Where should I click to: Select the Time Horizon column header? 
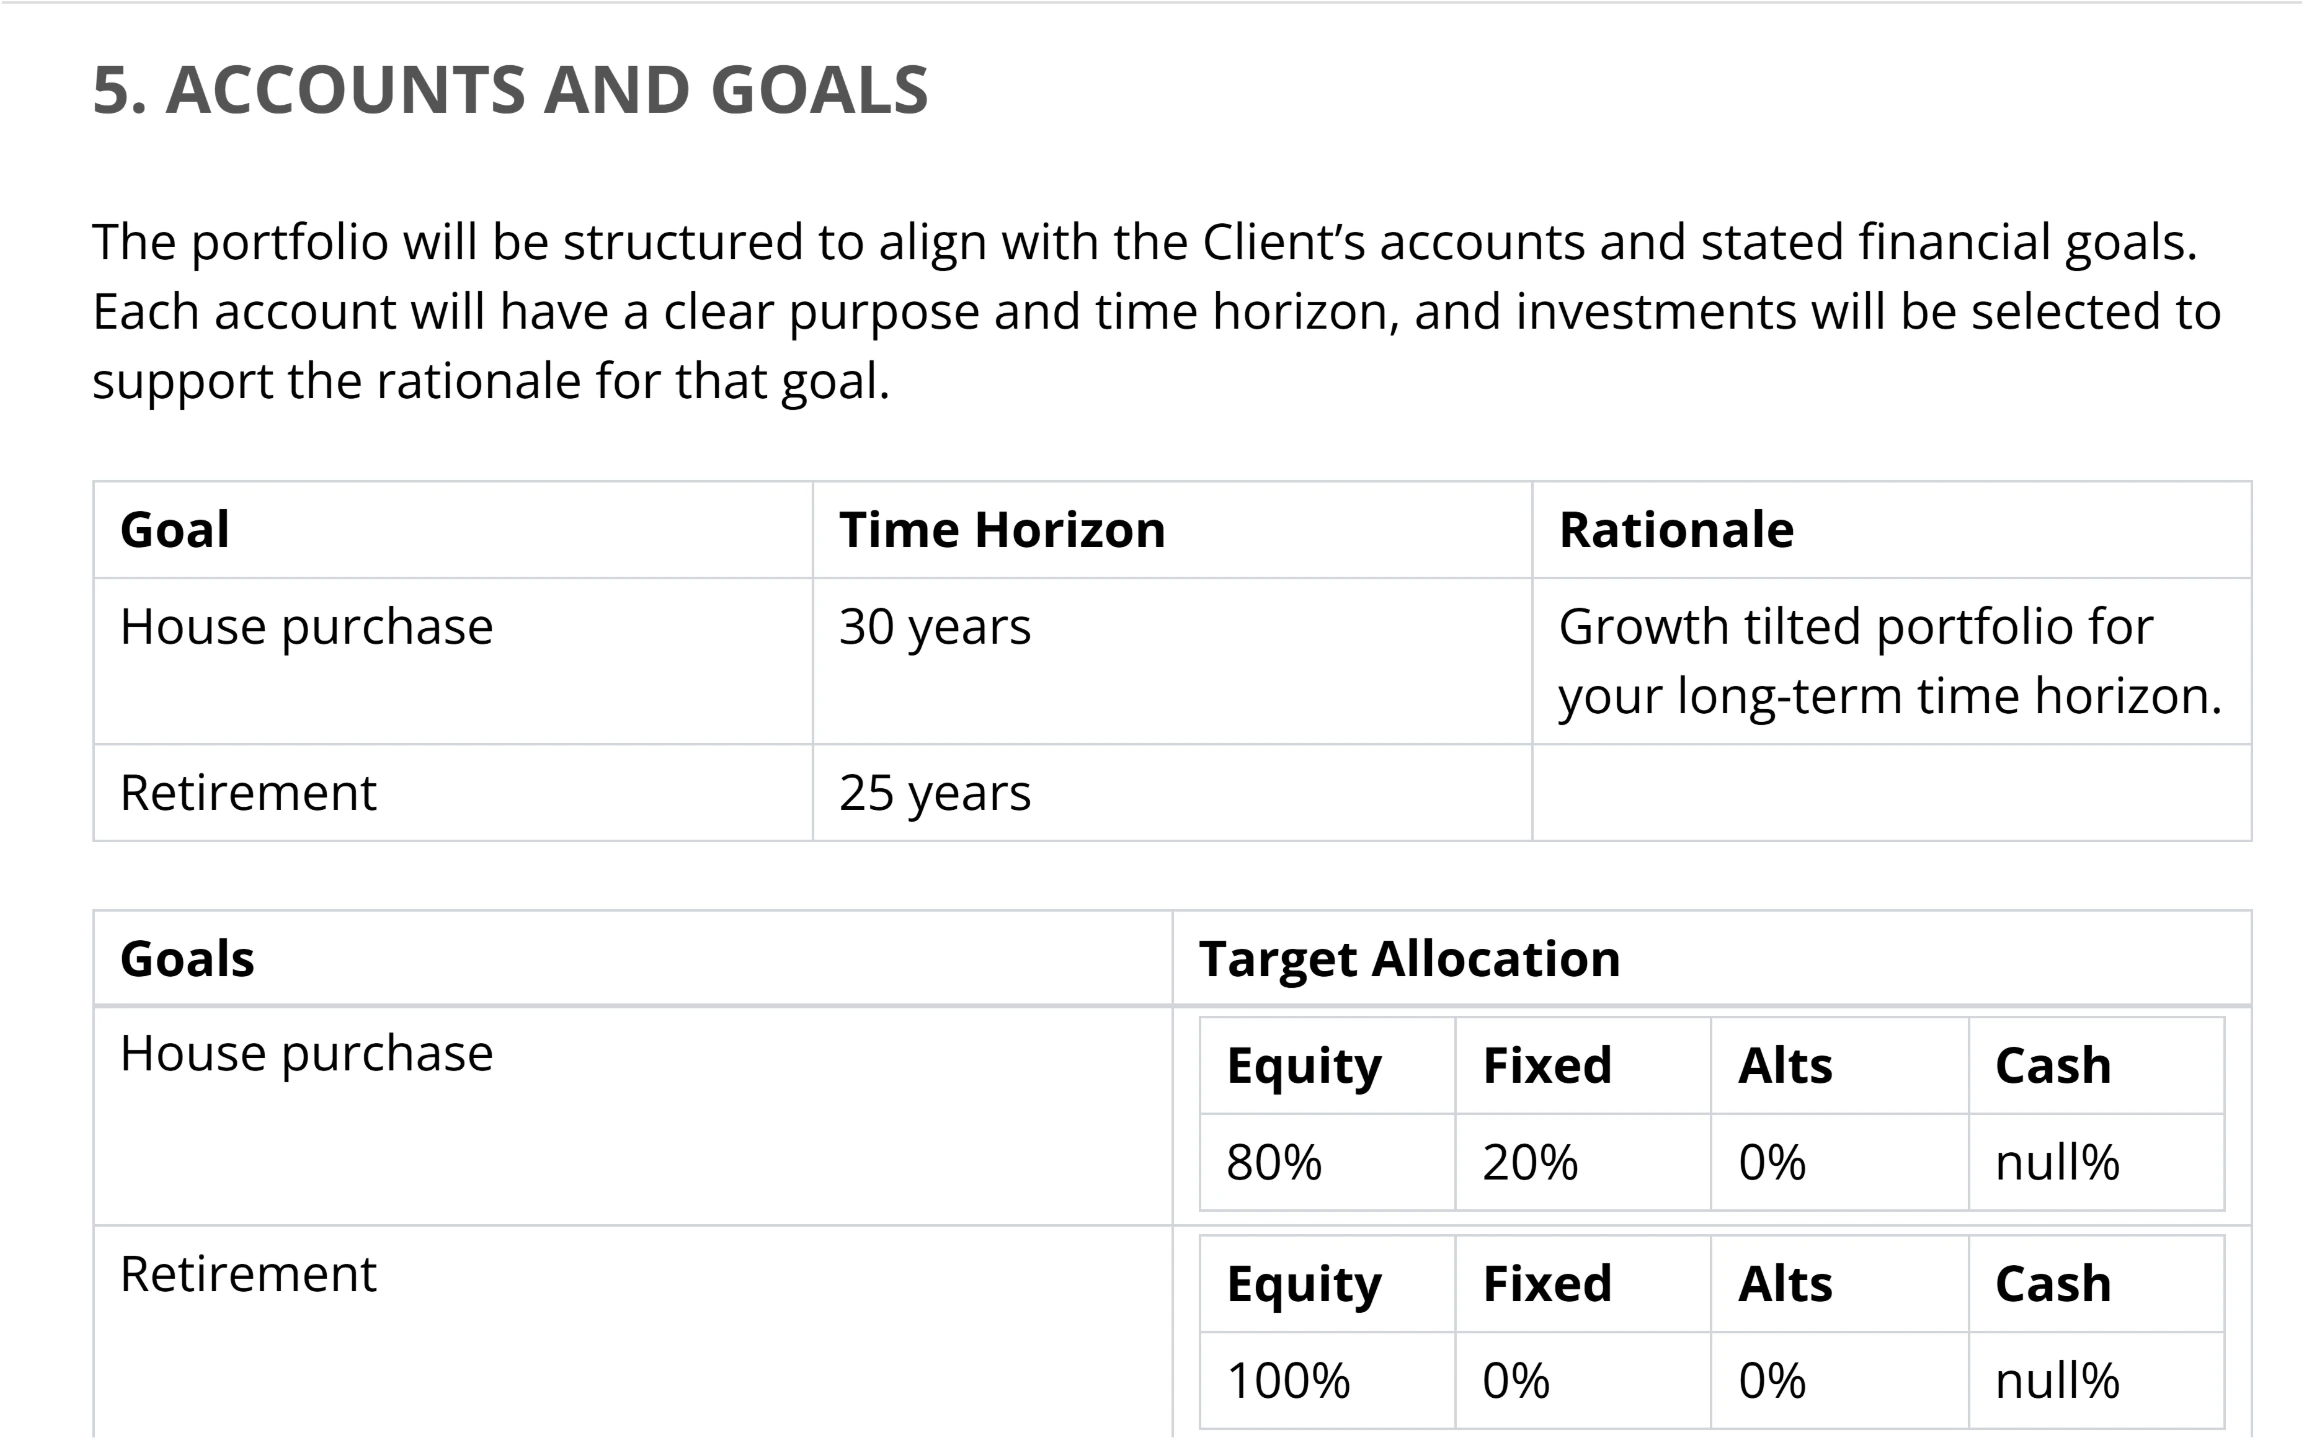pyautogui.click(x=1002, y=529)
